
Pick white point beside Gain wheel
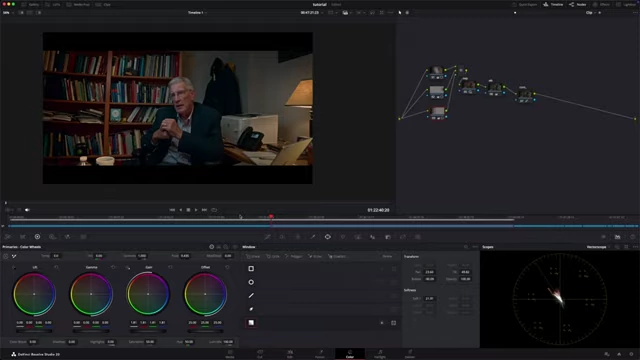(128, 267)
